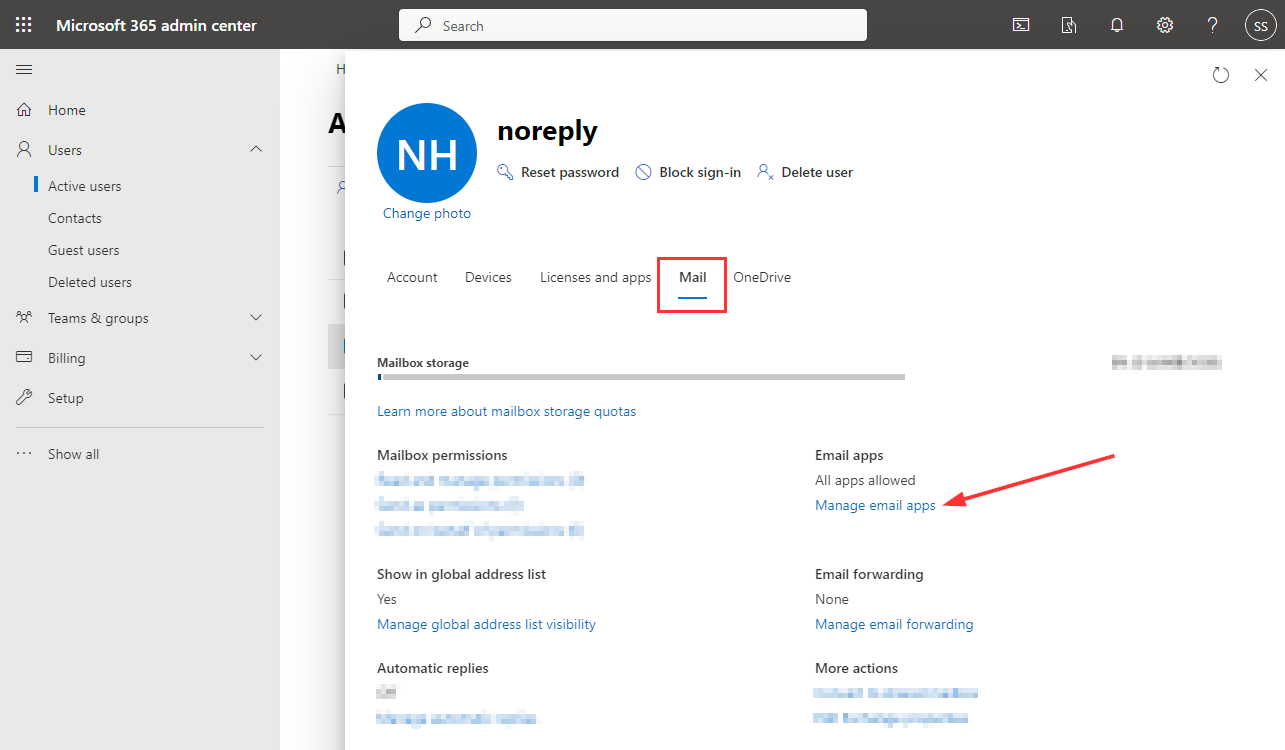Open Contacts in sidebar

coord(75,218)
